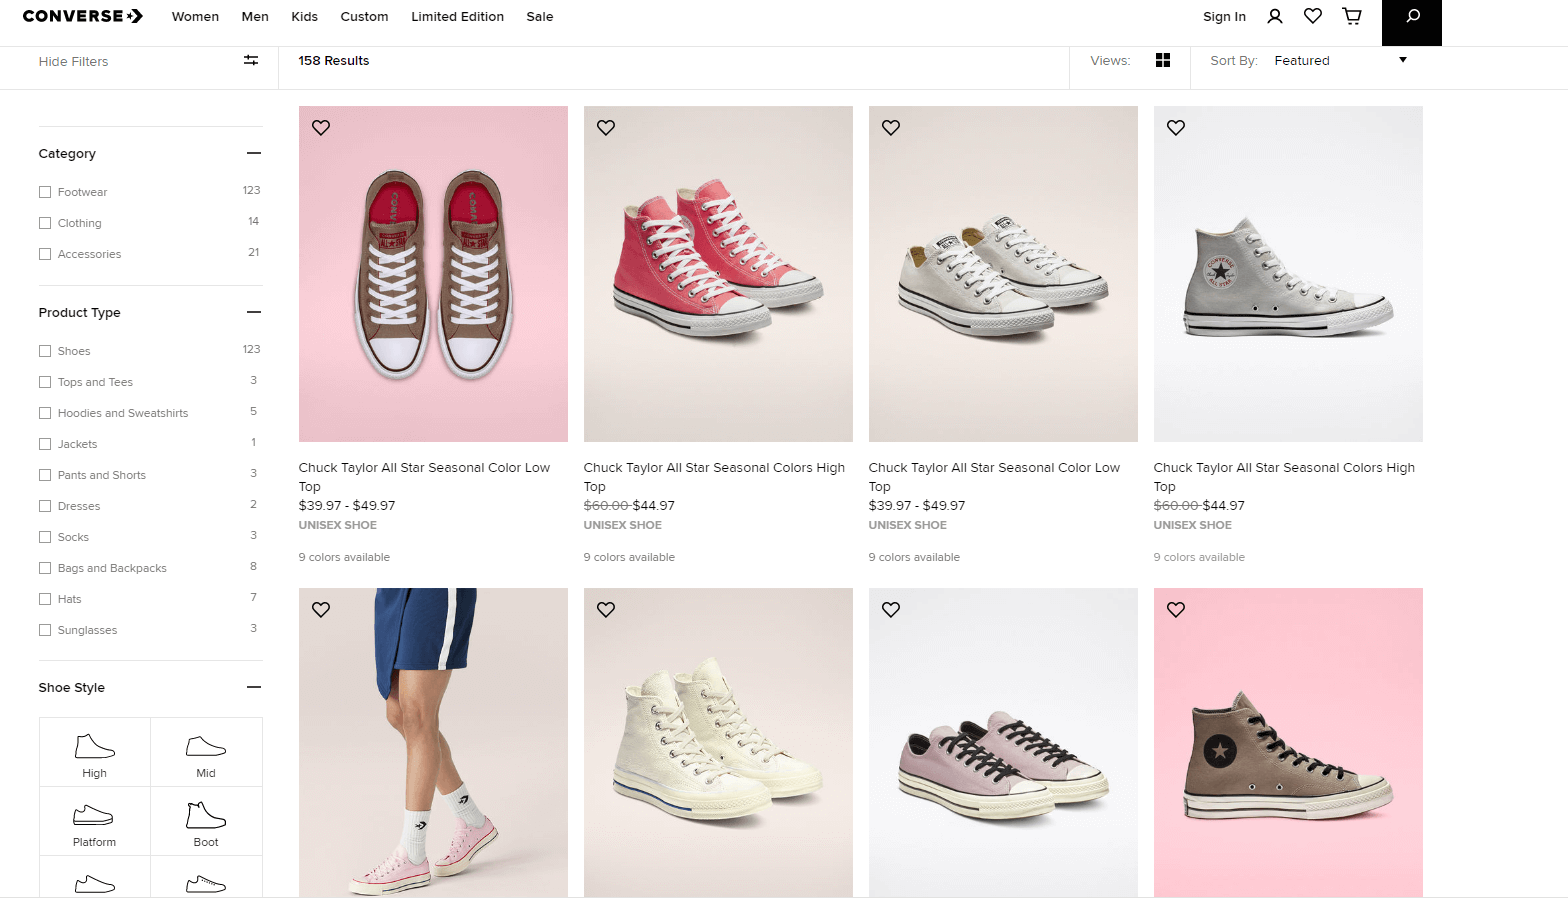Screen dimensions: 1568x899
Task: Check the Sunglasses filter
Action: coord(45,630)
